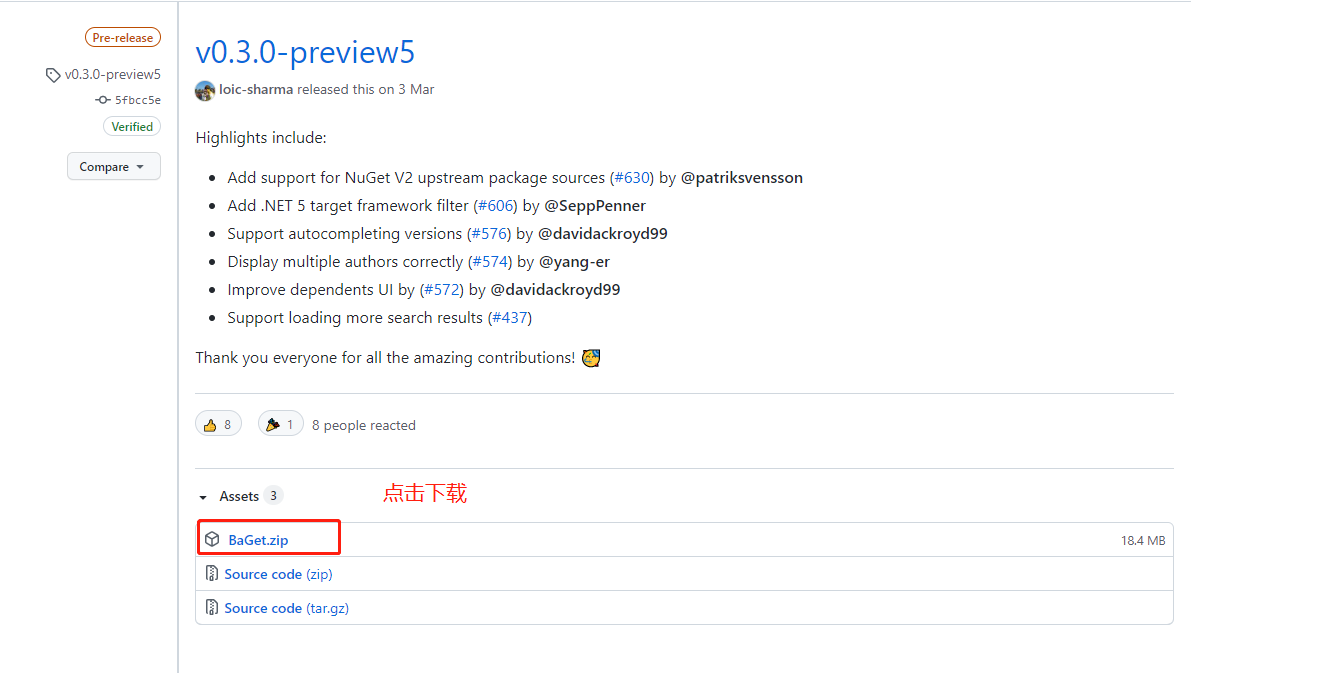Open the Compare dropdown
Screen dimensions: 1328x691
(114, 167)
